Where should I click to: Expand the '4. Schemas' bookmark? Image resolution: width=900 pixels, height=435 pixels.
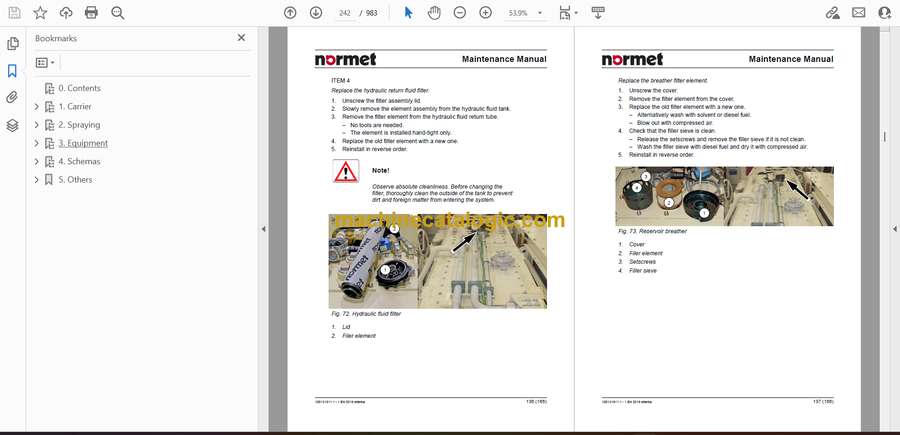click(x=37, y=162)
